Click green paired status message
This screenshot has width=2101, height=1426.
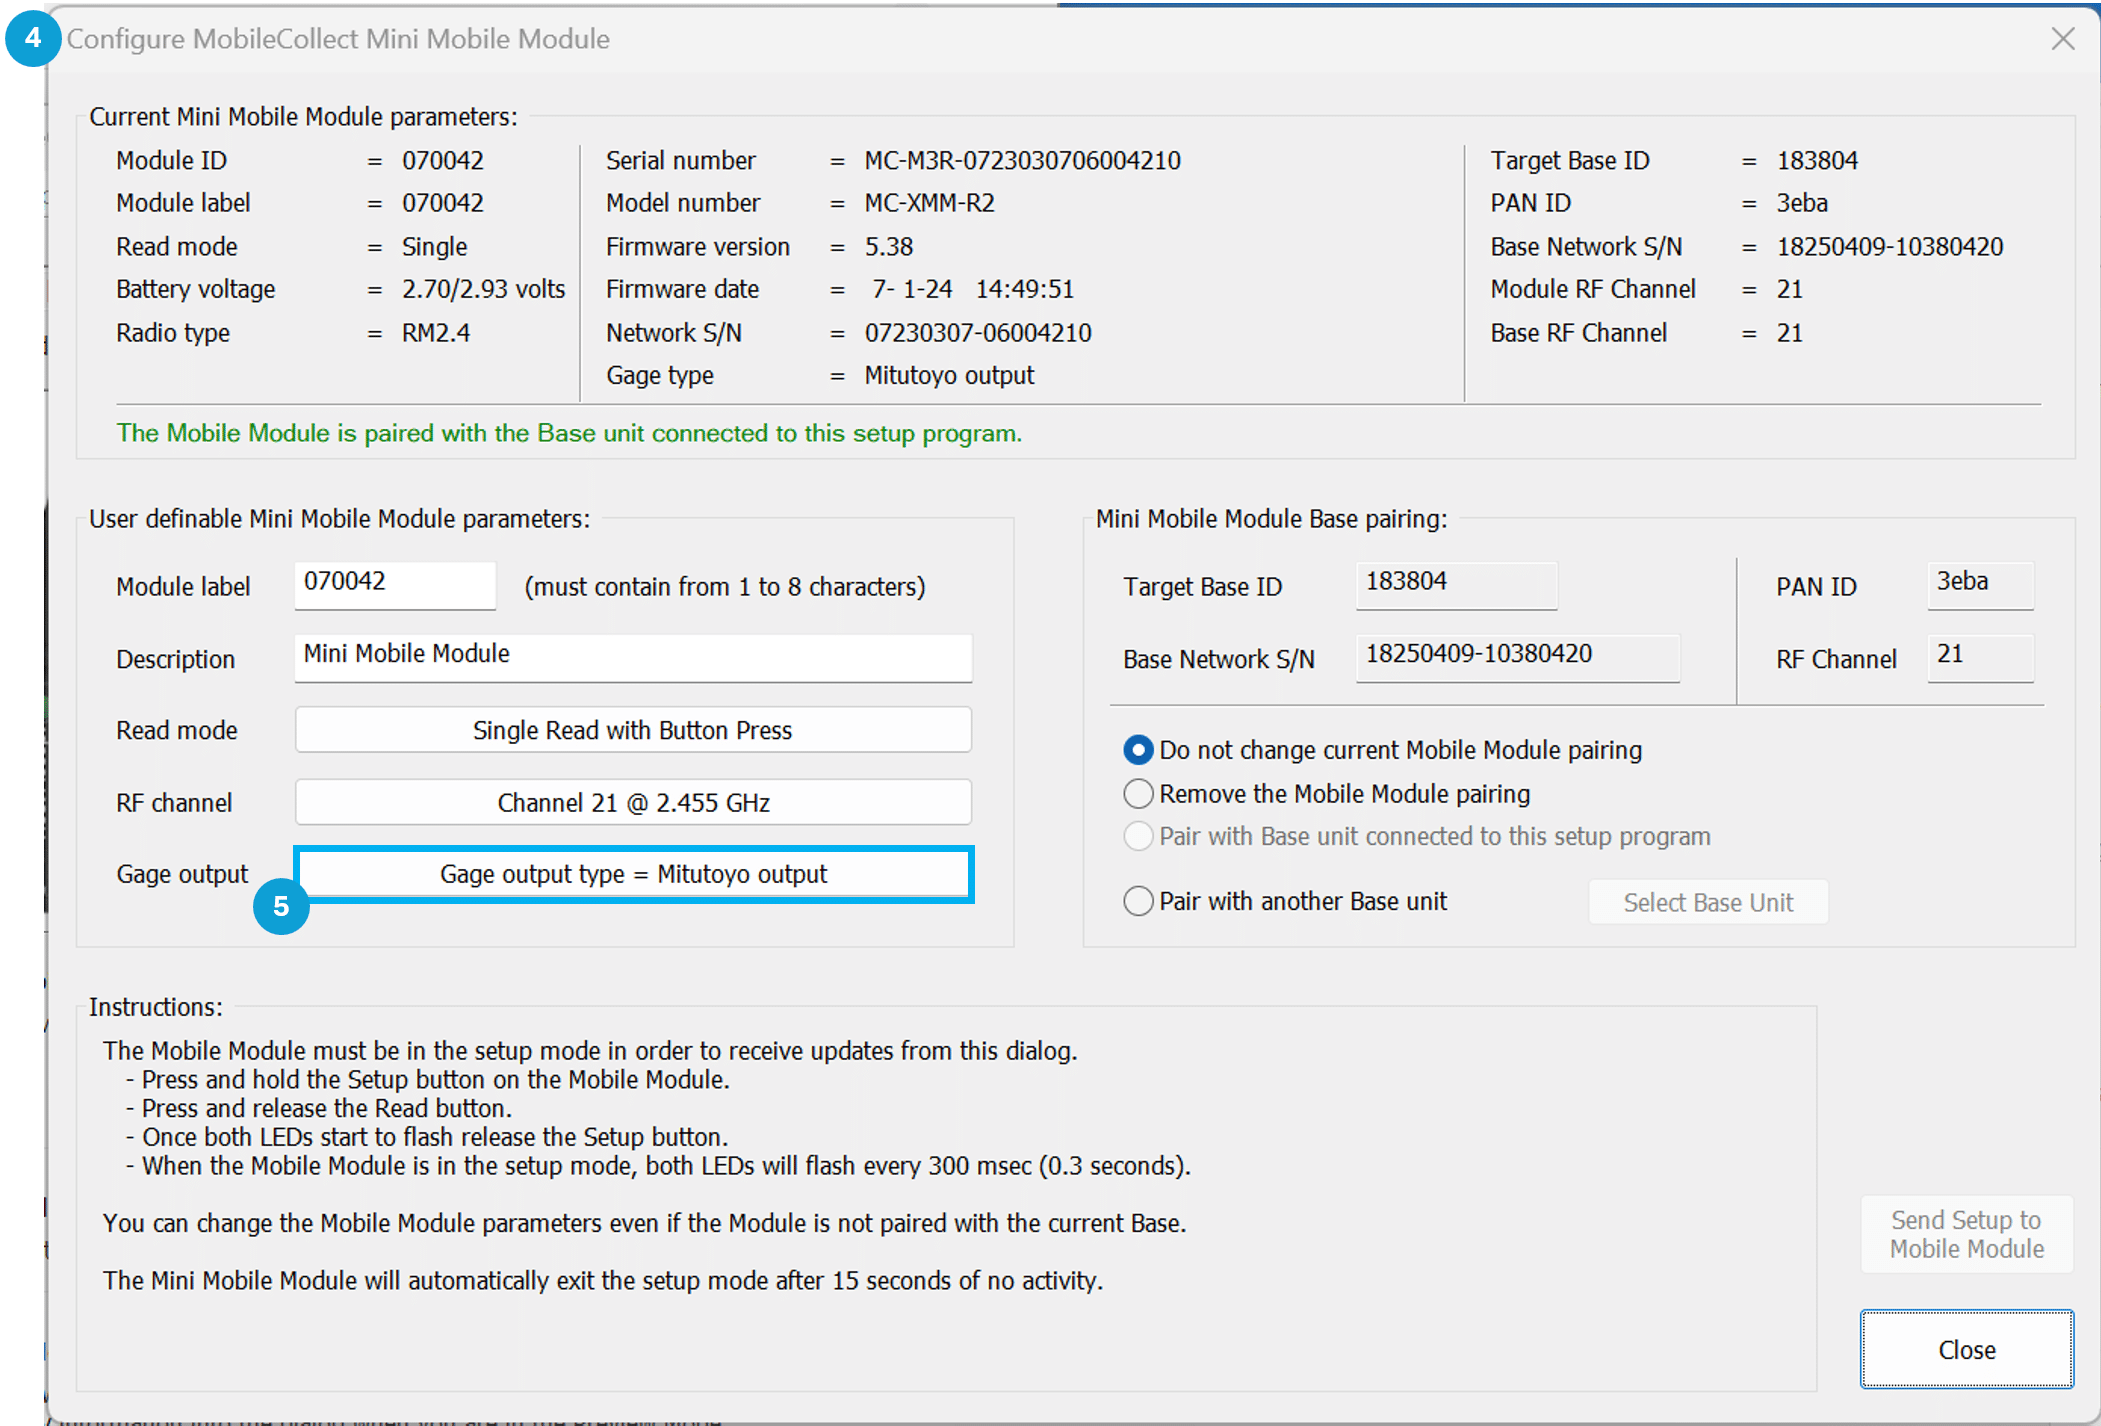pos(569,433)
